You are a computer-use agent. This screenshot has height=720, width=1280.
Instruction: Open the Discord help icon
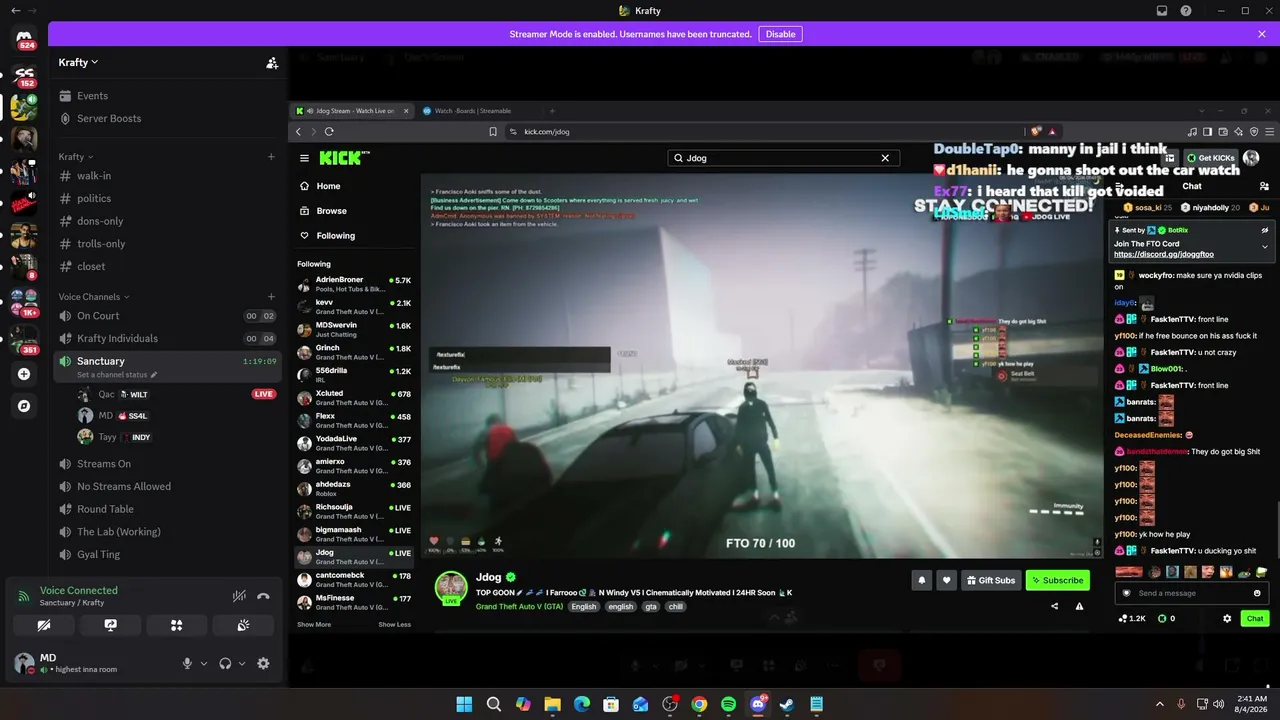1186,11
